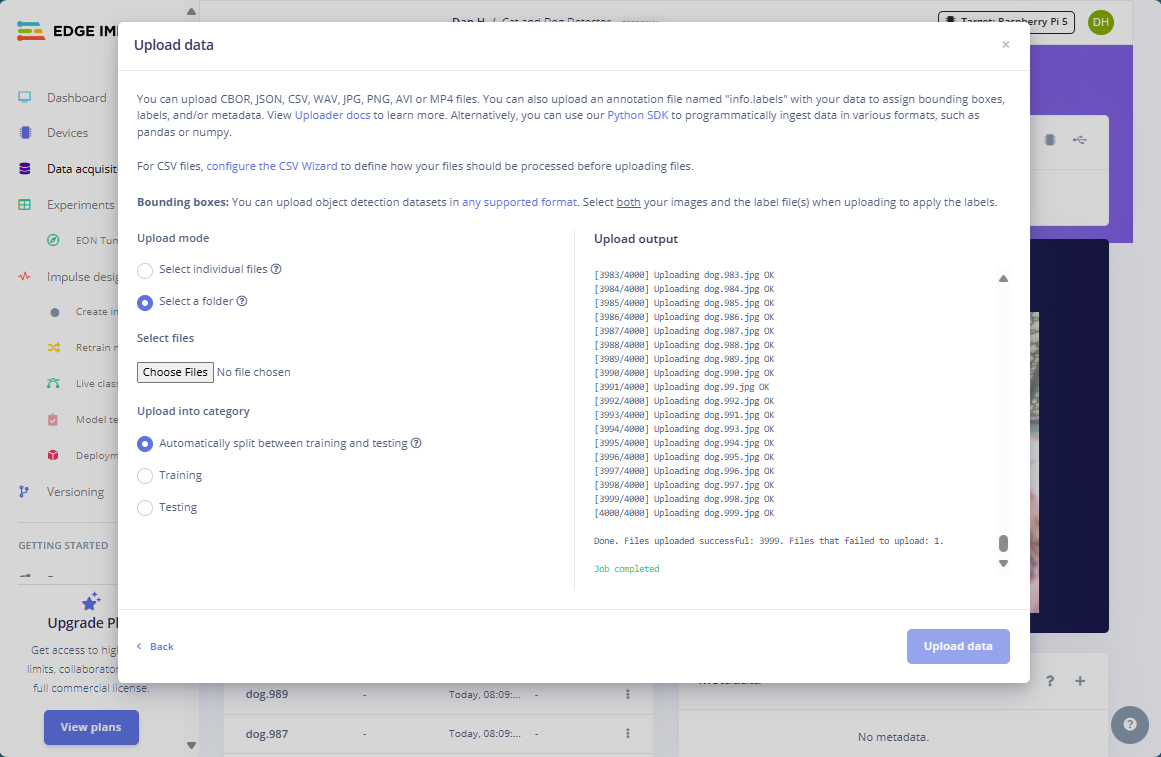1161x757 pixels.
Task: Select Testing as upload category
Action: coord(145,508)
